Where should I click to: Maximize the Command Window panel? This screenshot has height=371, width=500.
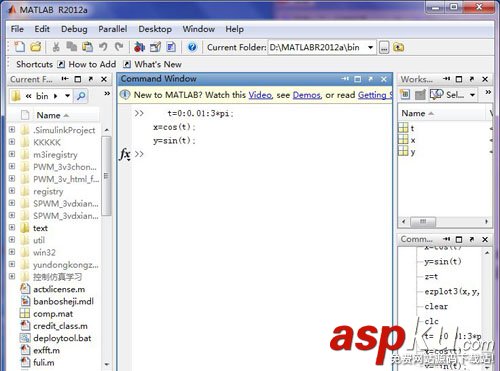358,79
